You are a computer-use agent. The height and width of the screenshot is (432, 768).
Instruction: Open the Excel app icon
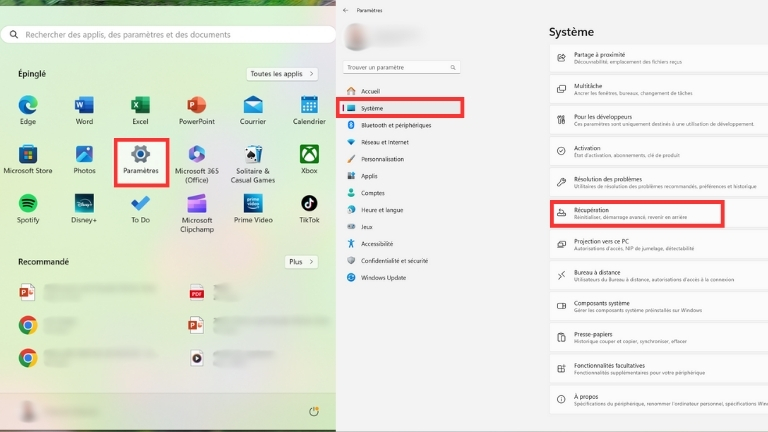tap(141, 104)
